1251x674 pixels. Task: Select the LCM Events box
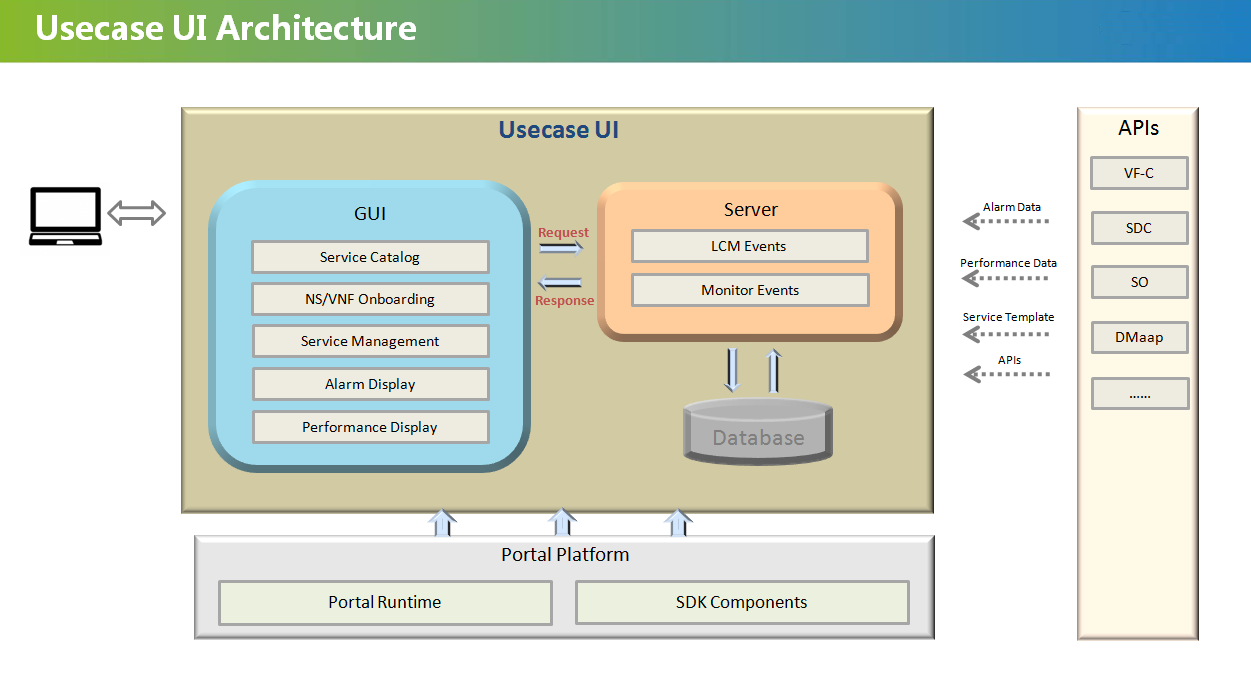[x=750, y=246]
